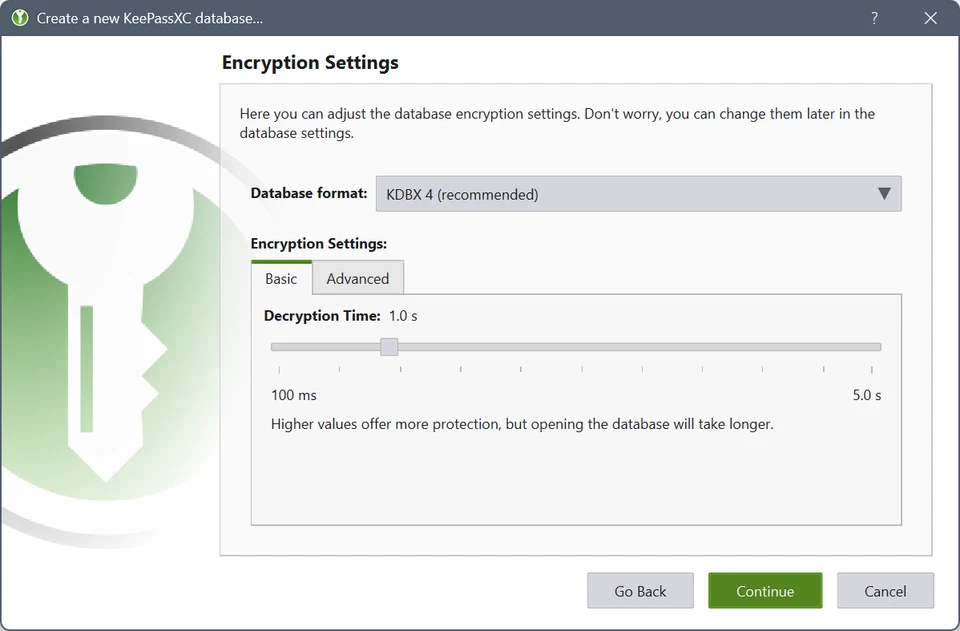960x631 pixels.
Task: Click the Decryption Time 1.0 s value label
Action: 403,315
